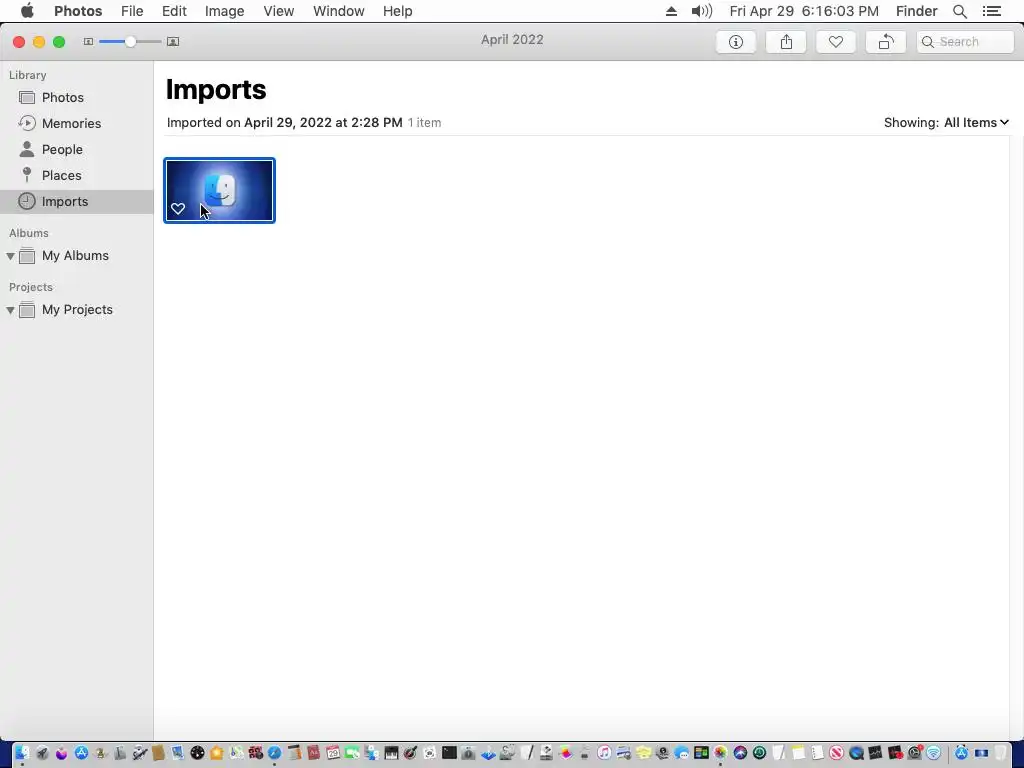This screenshot has width=1024, height=768.
Task: Open the Help menu
Action: pyautogui.click(x=397, y=11)
